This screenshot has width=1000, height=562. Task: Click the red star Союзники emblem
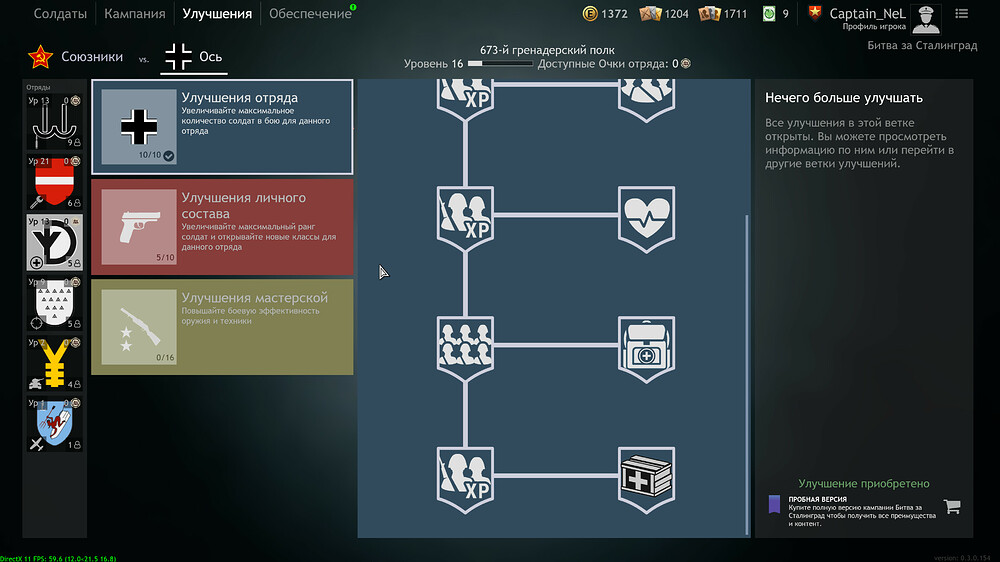click(x=40, y=57)
